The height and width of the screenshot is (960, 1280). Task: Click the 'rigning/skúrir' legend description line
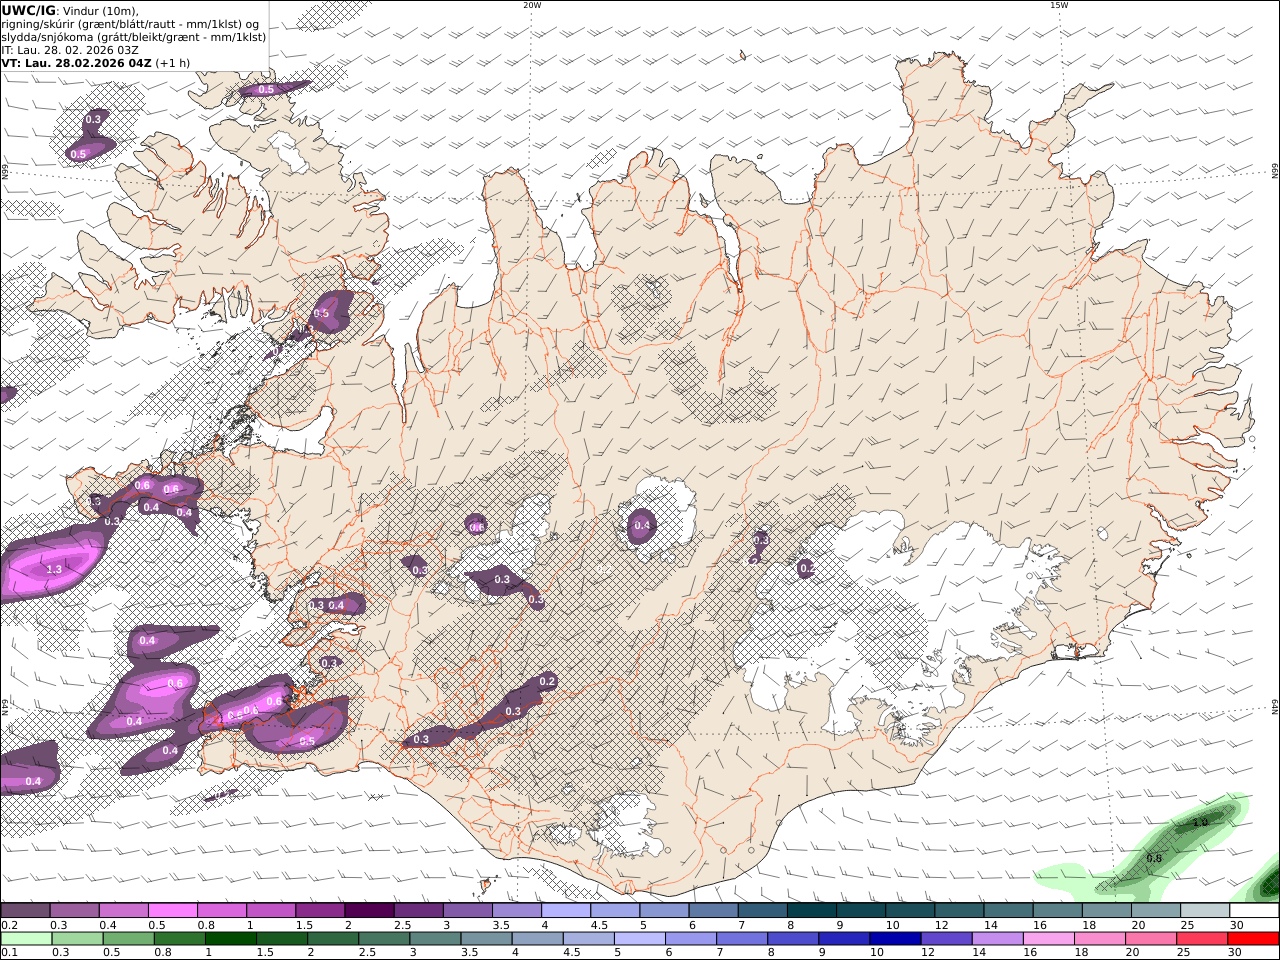coord(131,23)
